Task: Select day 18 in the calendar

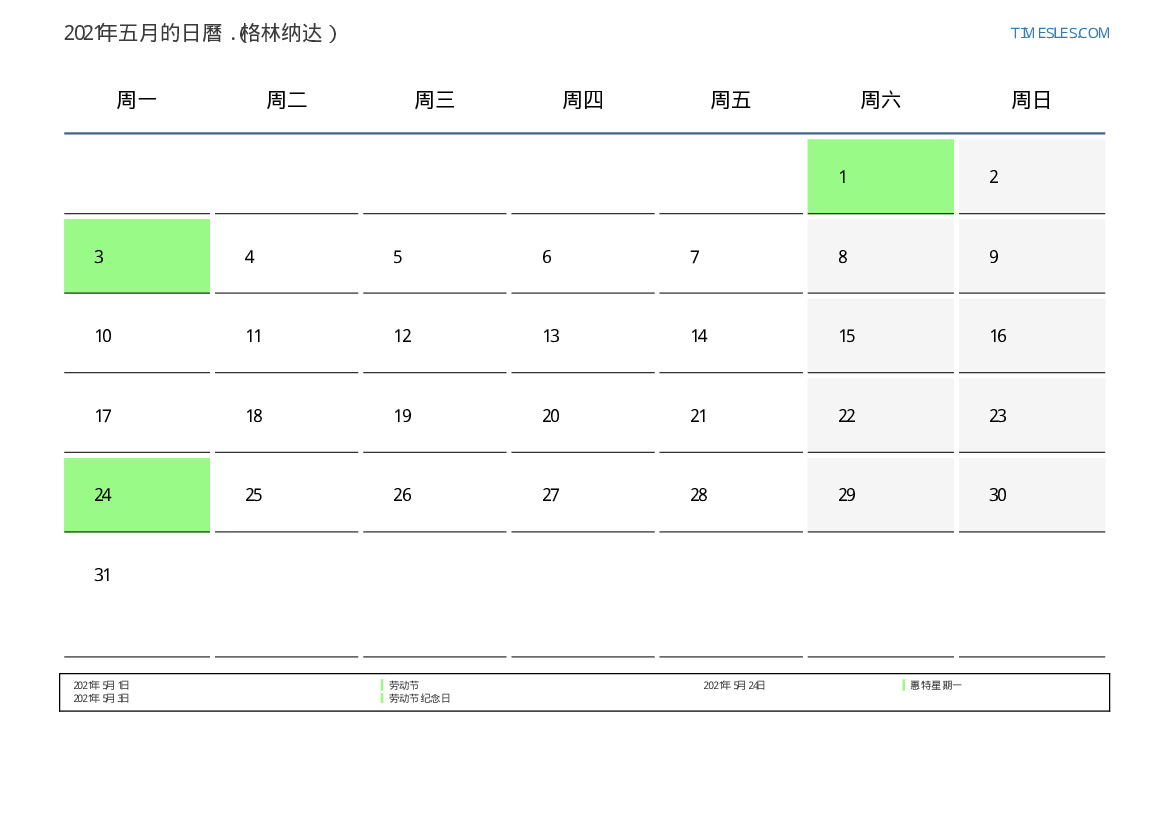Action: click(286, 415)
